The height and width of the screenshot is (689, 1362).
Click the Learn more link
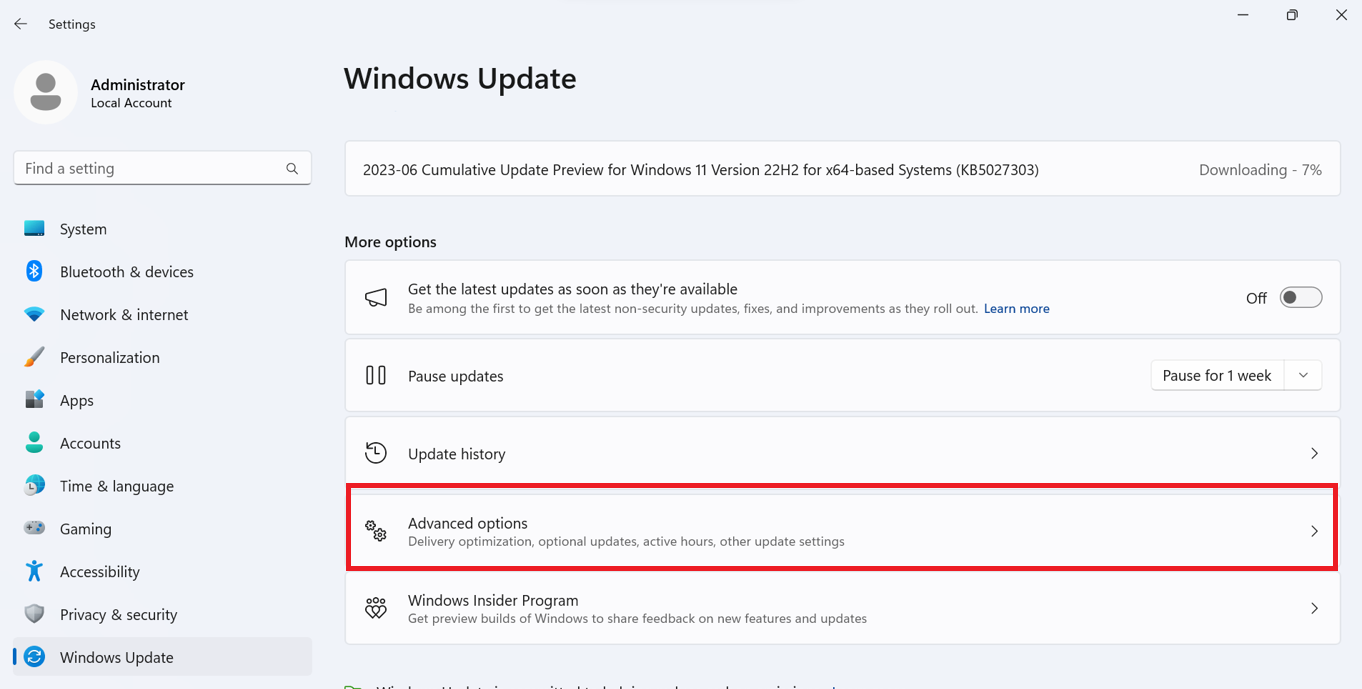1016,308
